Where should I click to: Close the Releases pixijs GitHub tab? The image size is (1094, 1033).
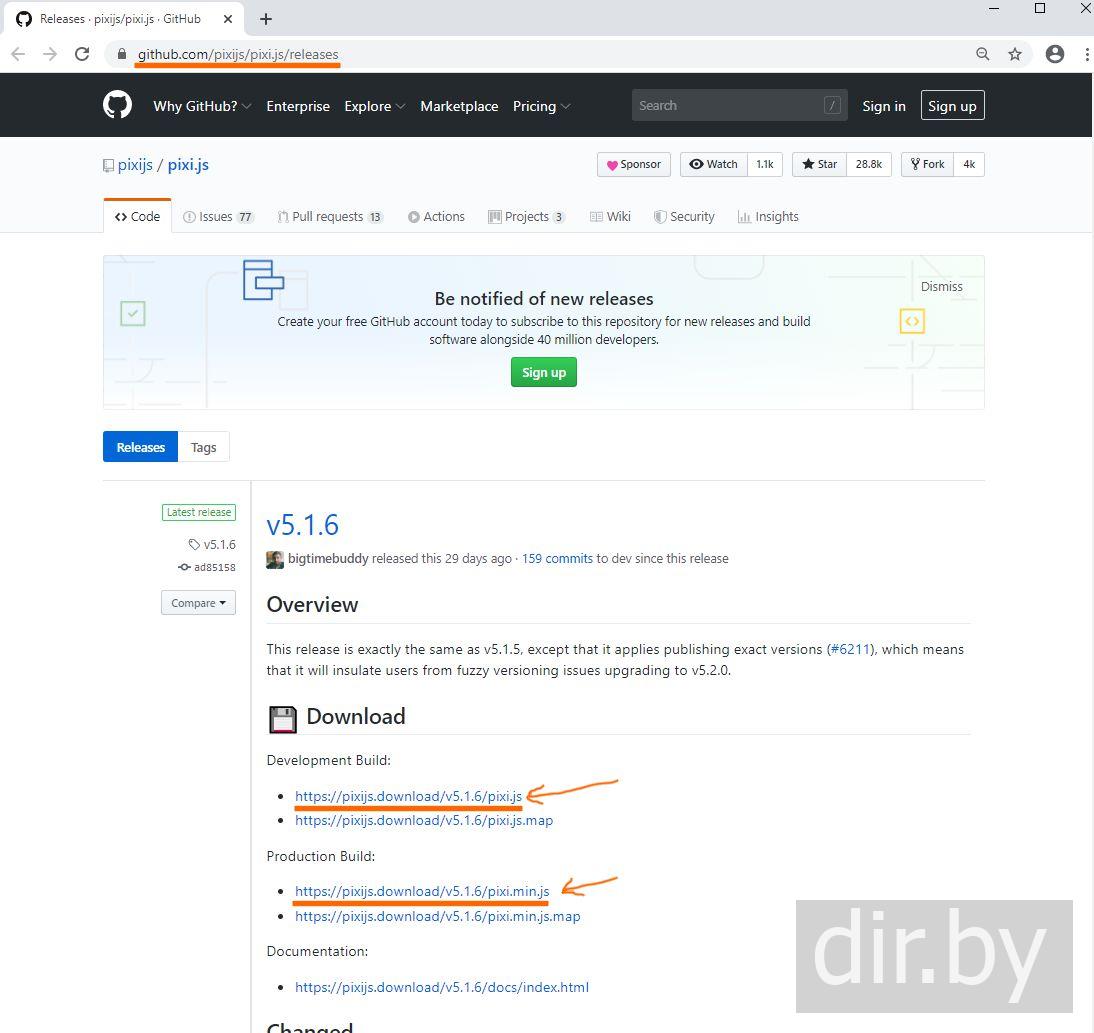227,19
